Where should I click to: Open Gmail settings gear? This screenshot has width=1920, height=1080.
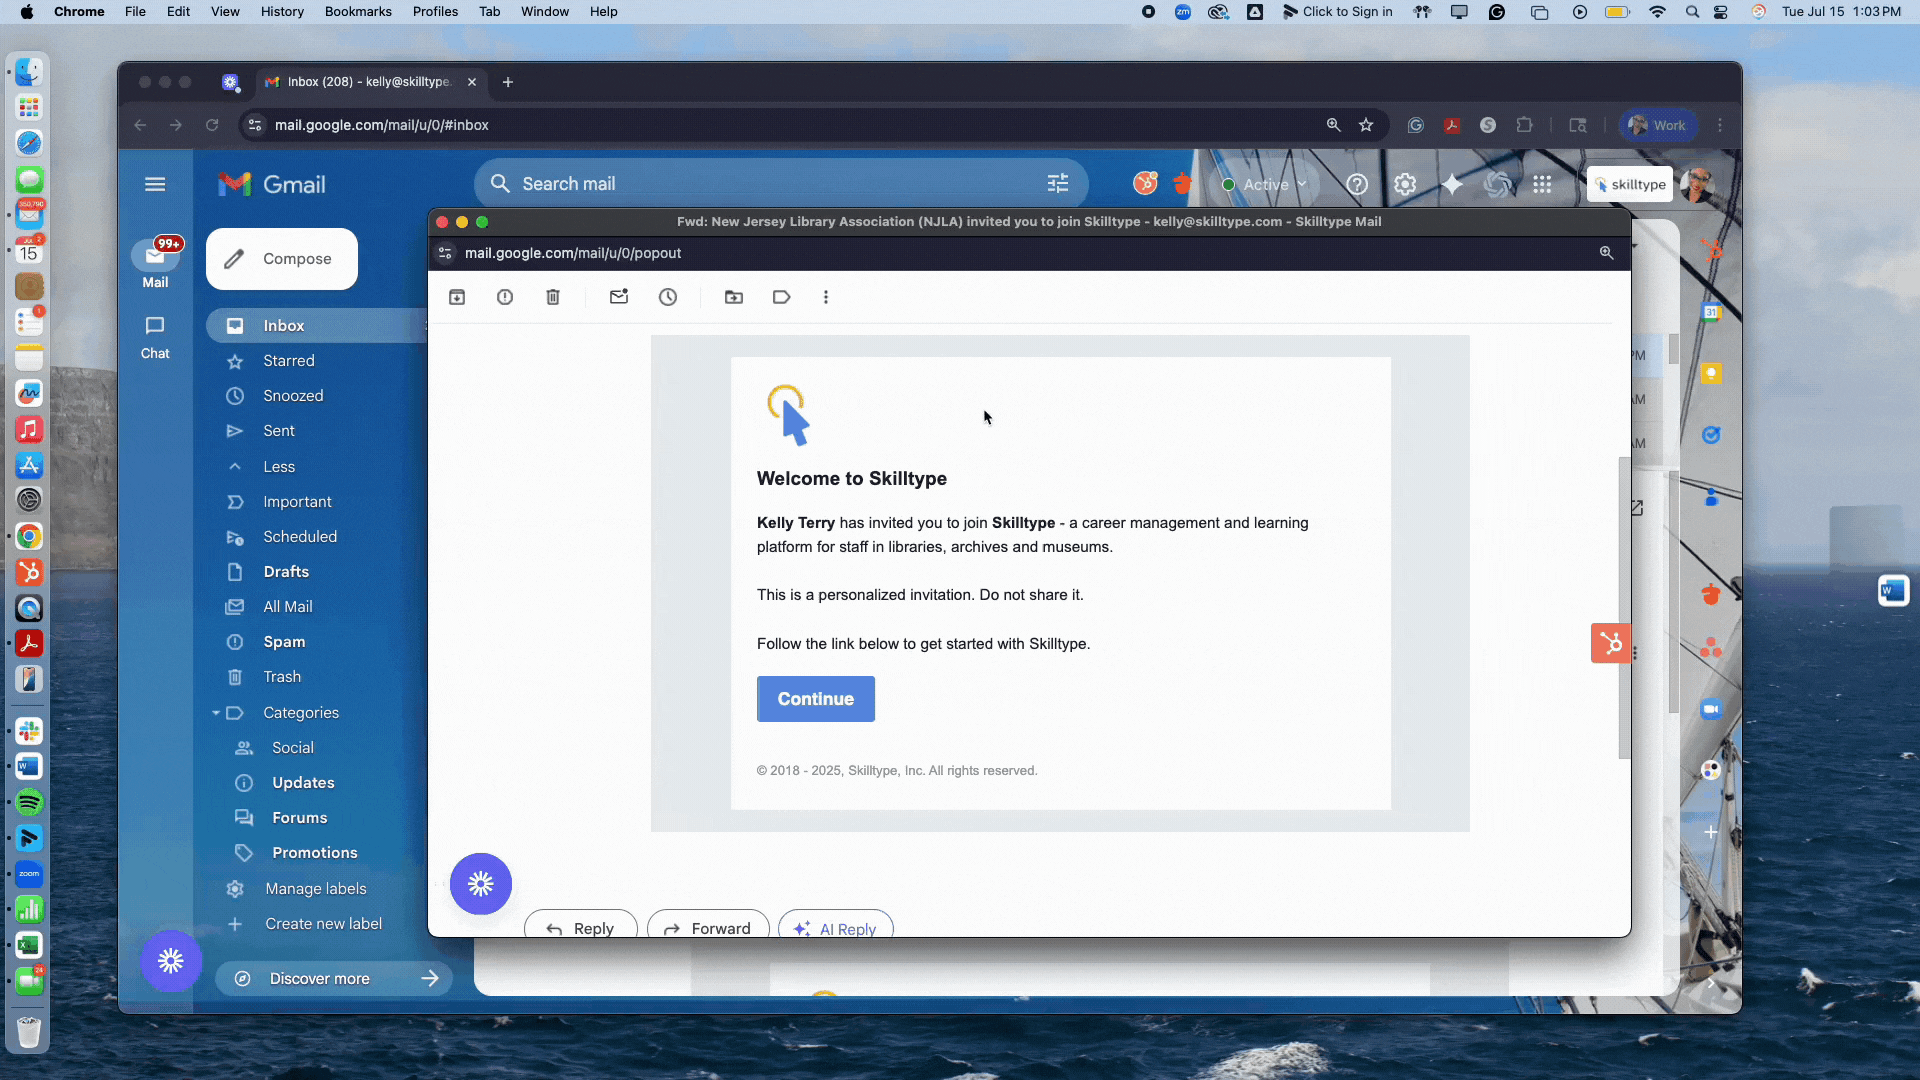pyautogui.click(x=1405, y=184)
